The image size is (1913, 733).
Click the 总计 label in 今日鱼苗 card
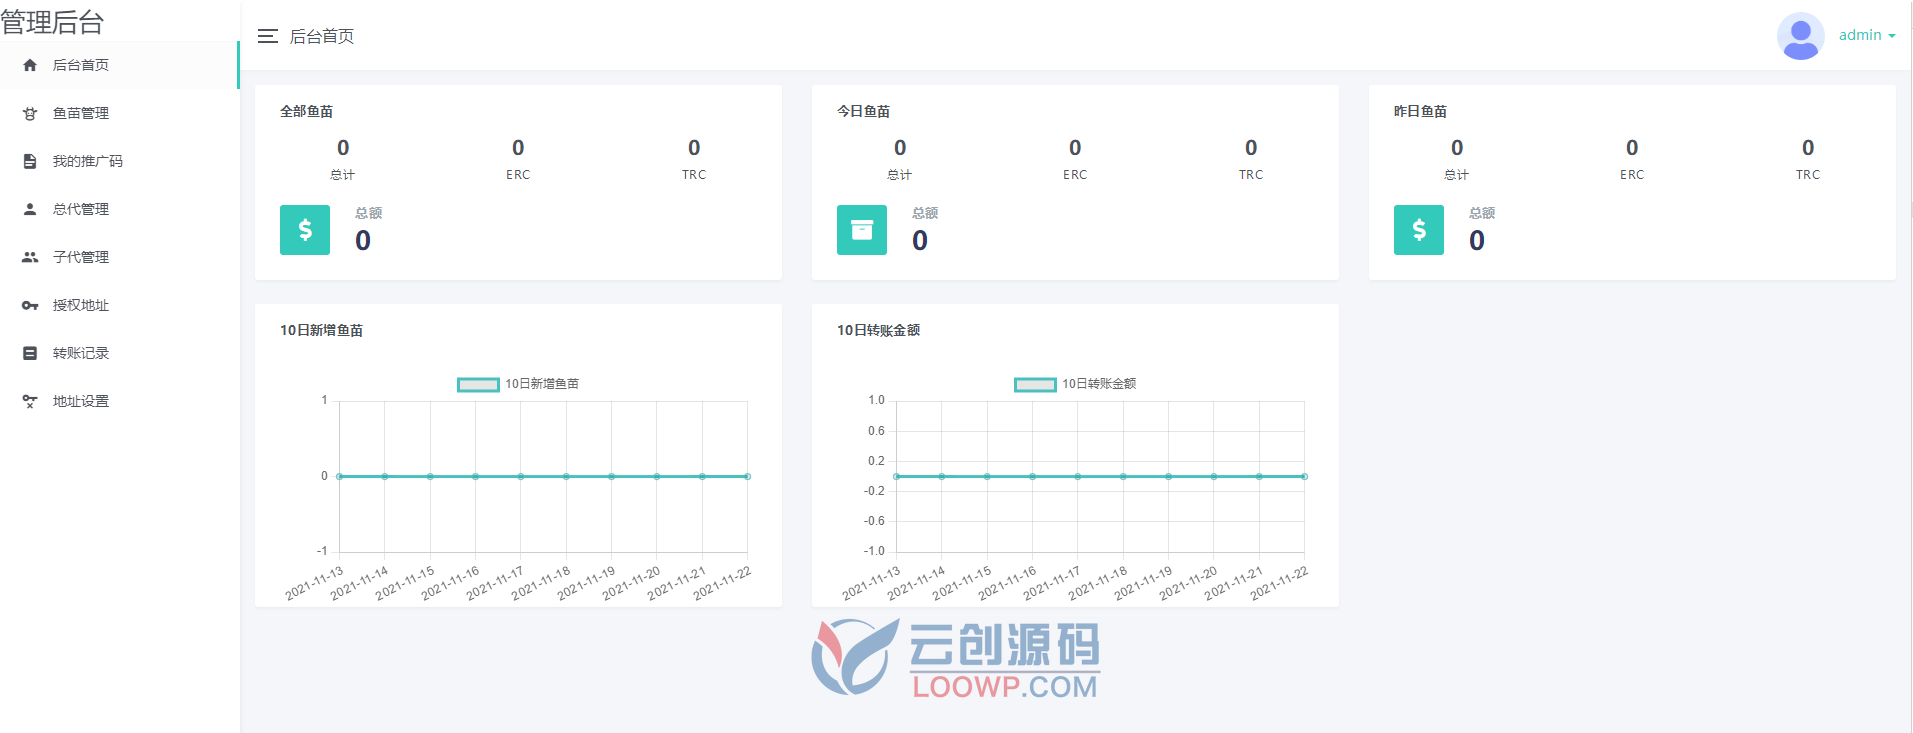[x=900, y=175]
